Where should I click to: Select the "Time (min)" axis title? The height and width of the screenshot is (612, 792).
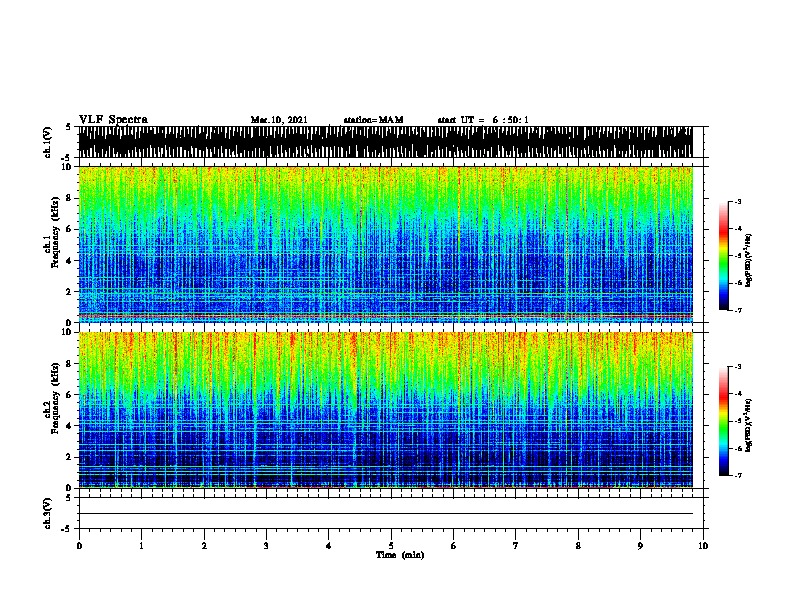point(400,555)
